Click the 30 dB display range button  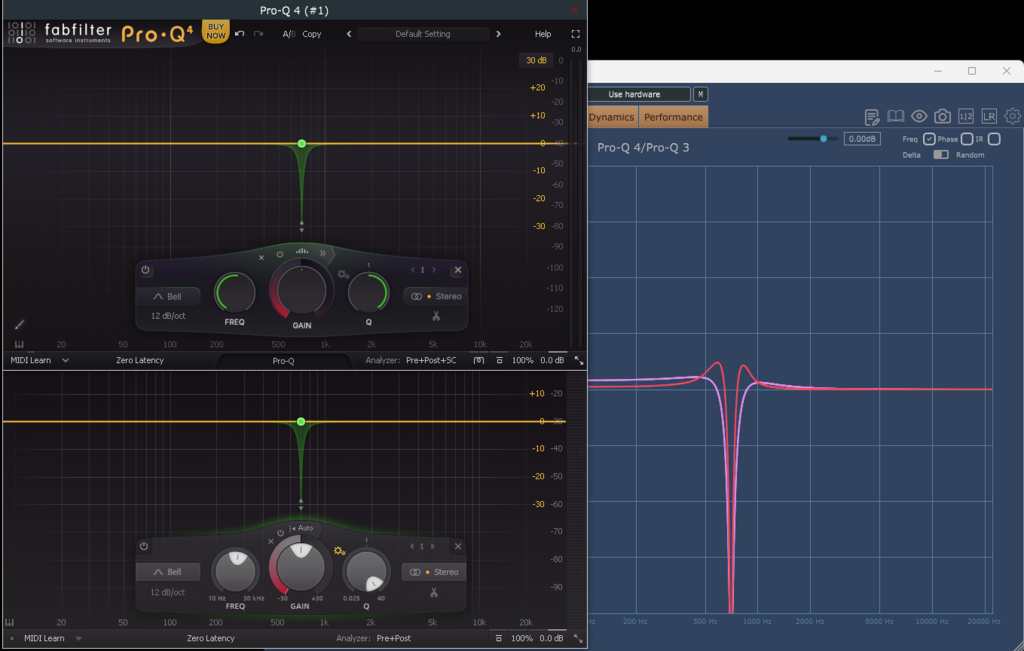click(536, 60)
